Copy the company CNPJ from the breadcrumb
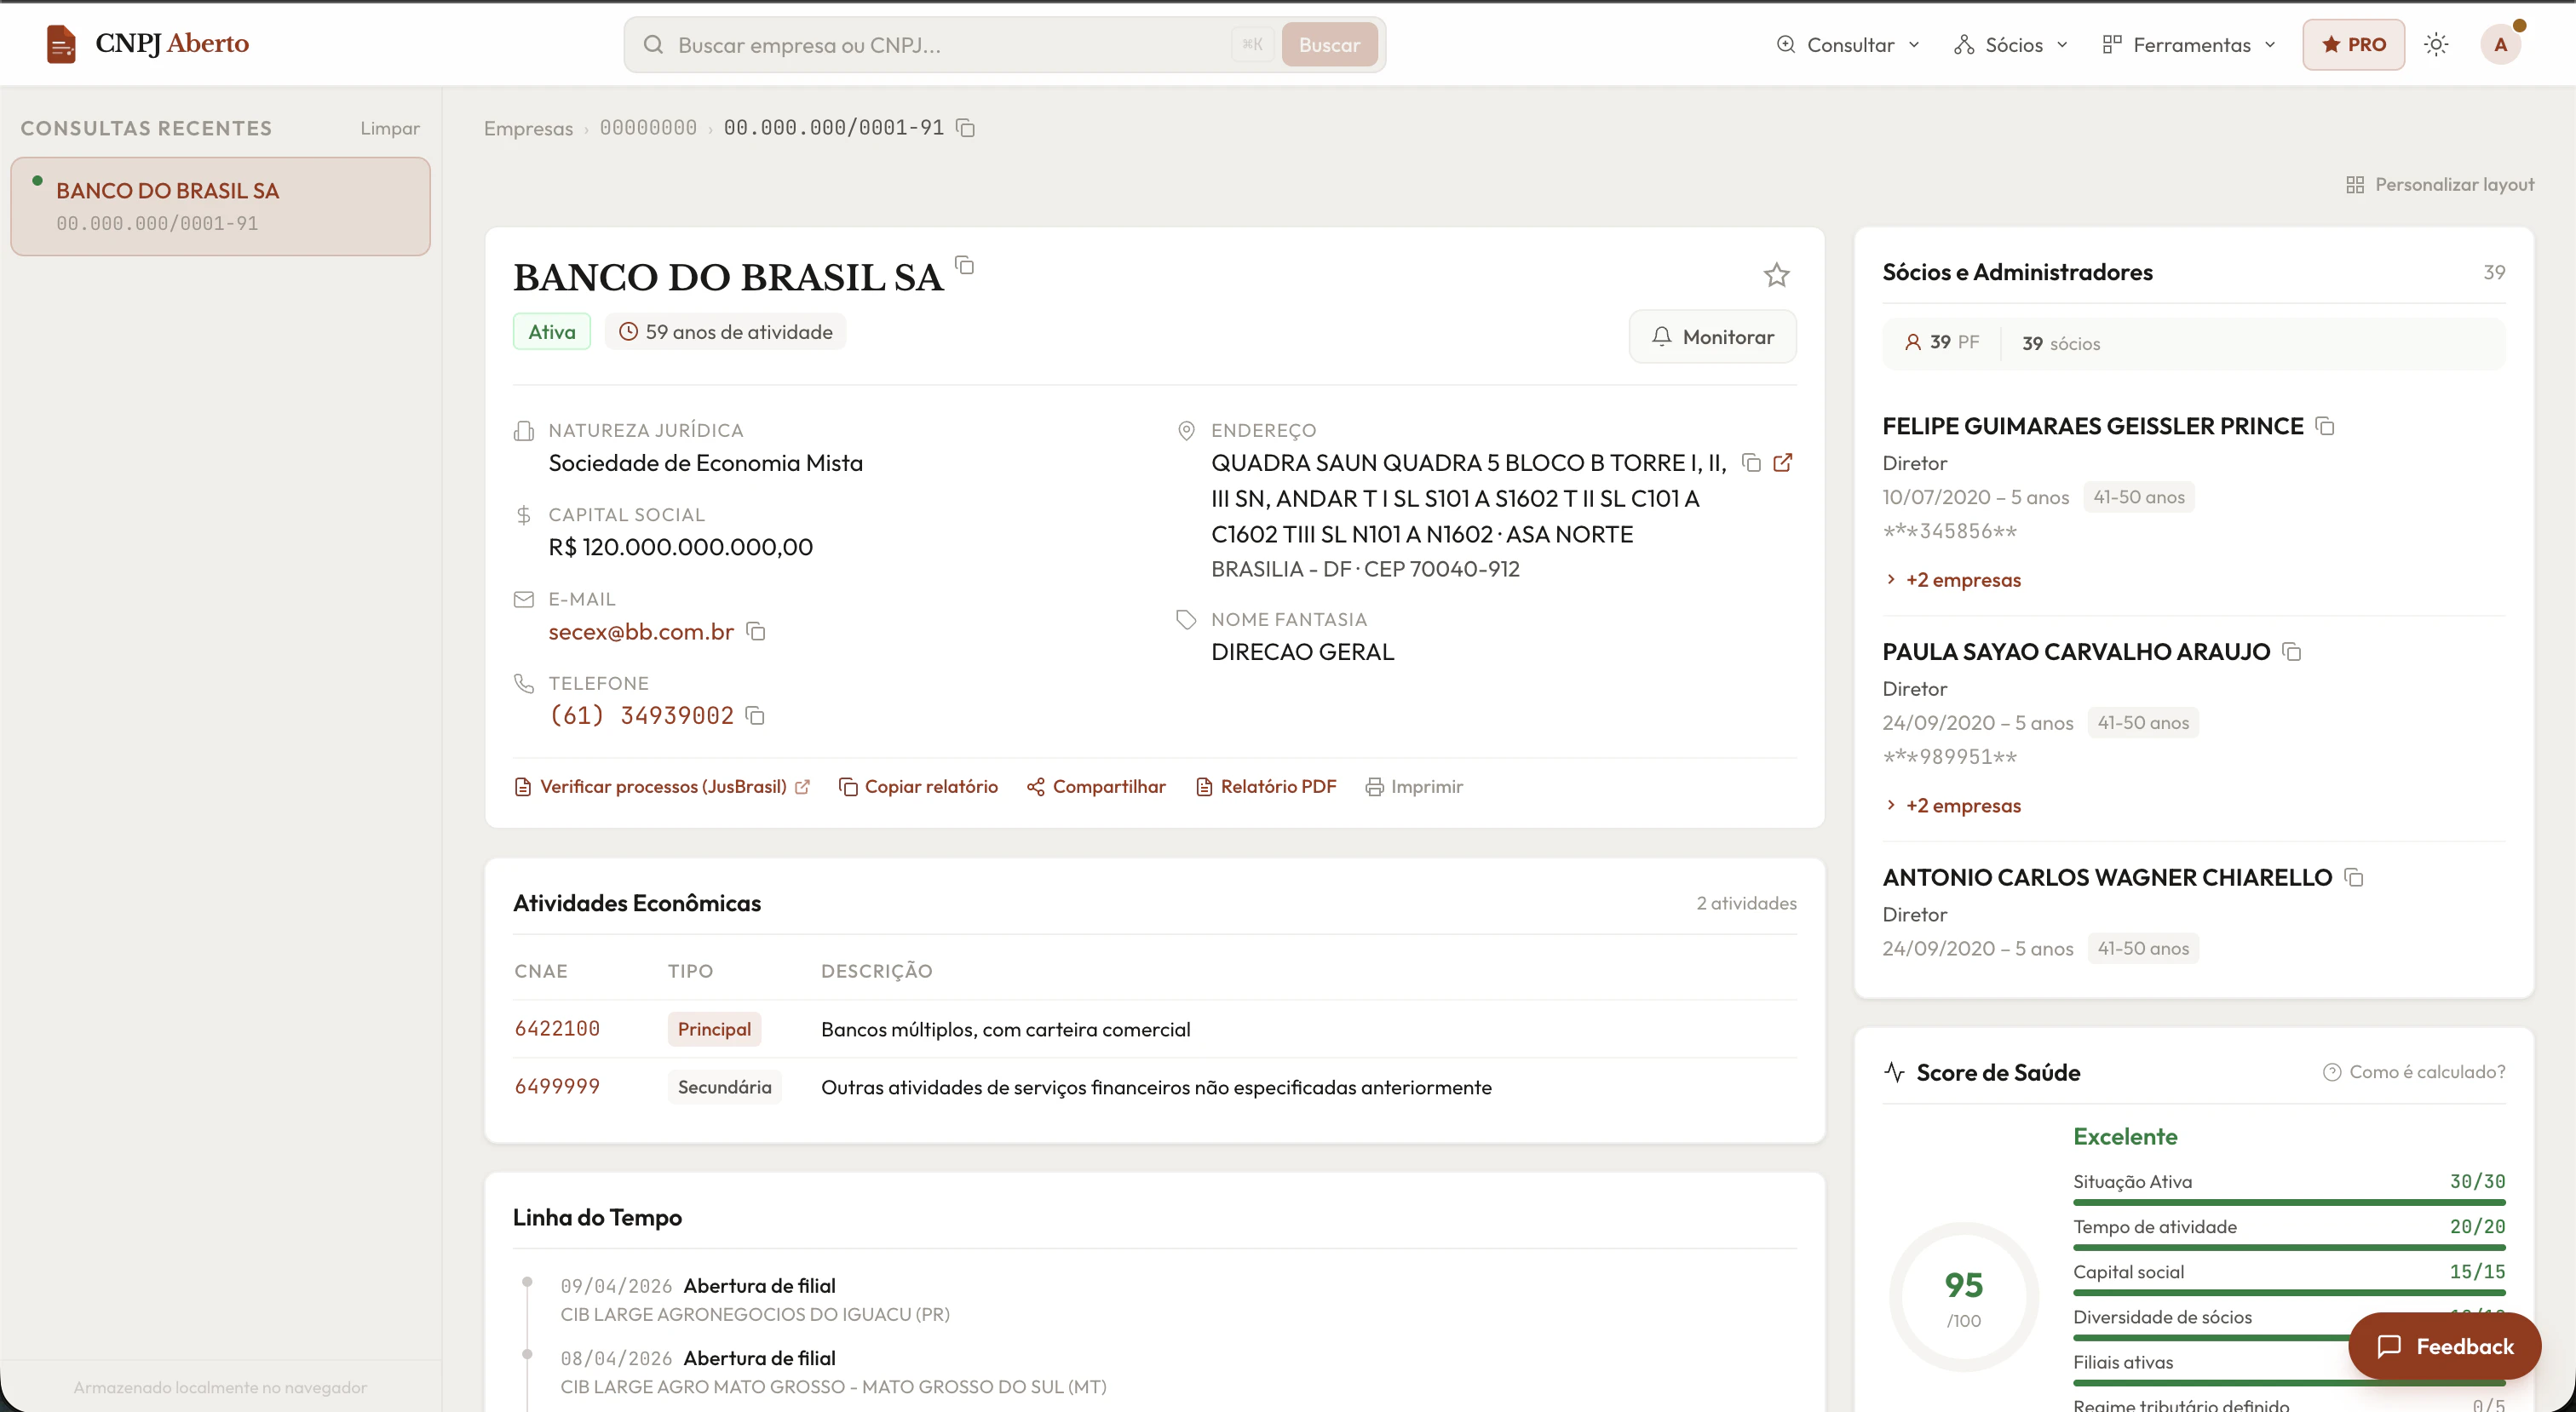The height and width of the screenshot is (1412, 2576). tap(964, 128)
